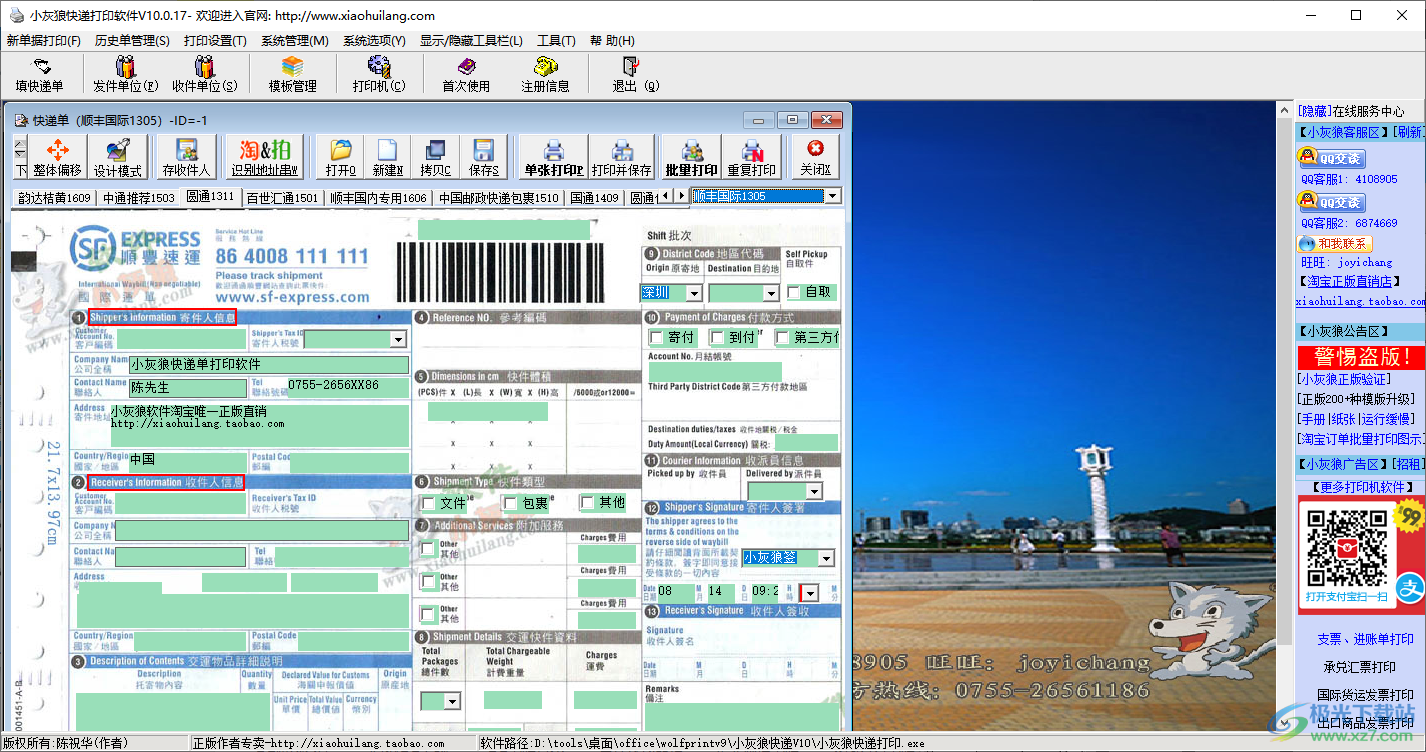Open 工具(T) menu
Screen dimensions: 1426x752
pos(556,41)
